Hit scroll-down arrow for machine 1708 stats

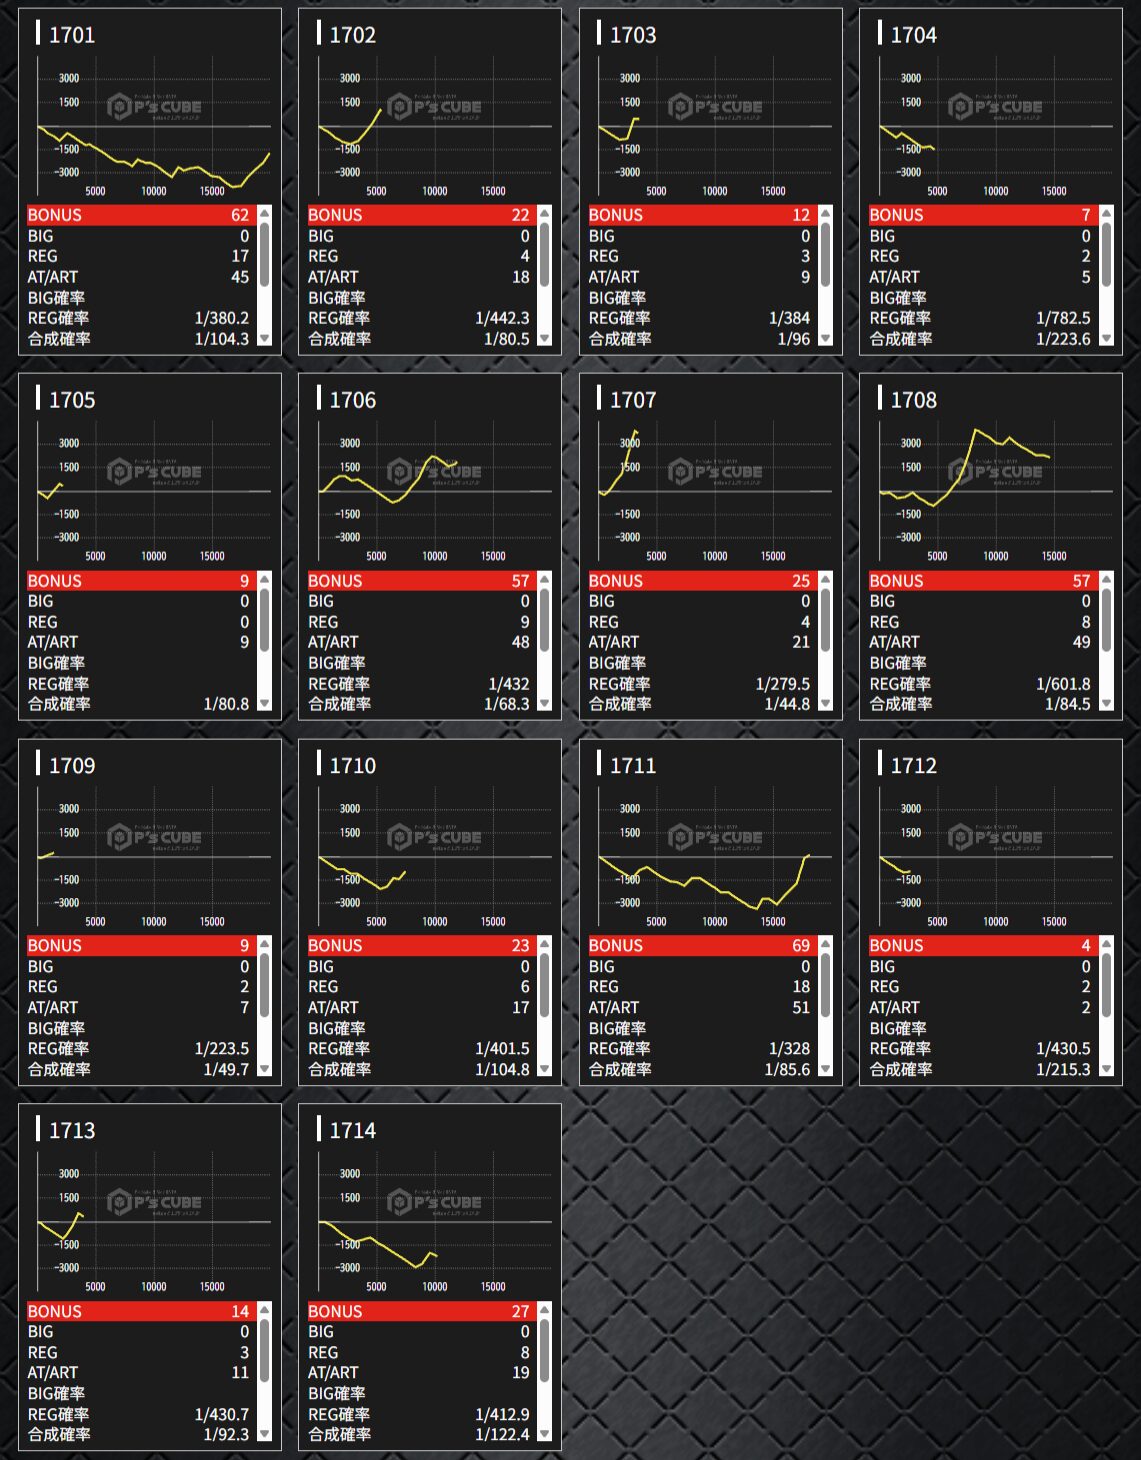coord(1106,704)
